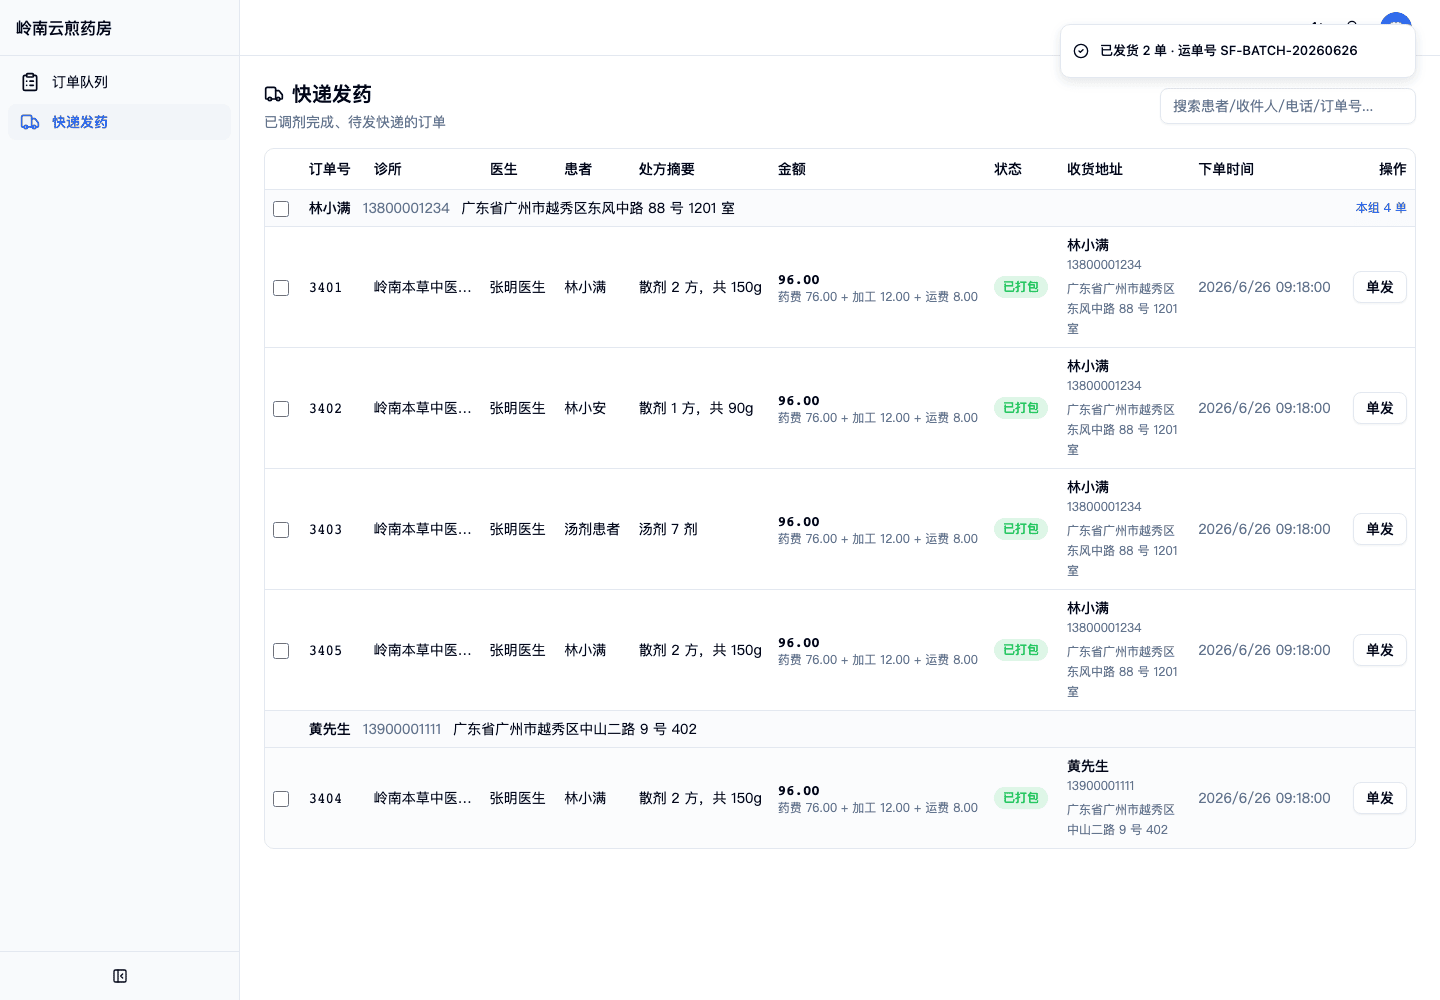Tick the checkbox for order 3405
Image resolution: width=1440 pixels, height=1000 pixels.
click(x=281, y=651)
